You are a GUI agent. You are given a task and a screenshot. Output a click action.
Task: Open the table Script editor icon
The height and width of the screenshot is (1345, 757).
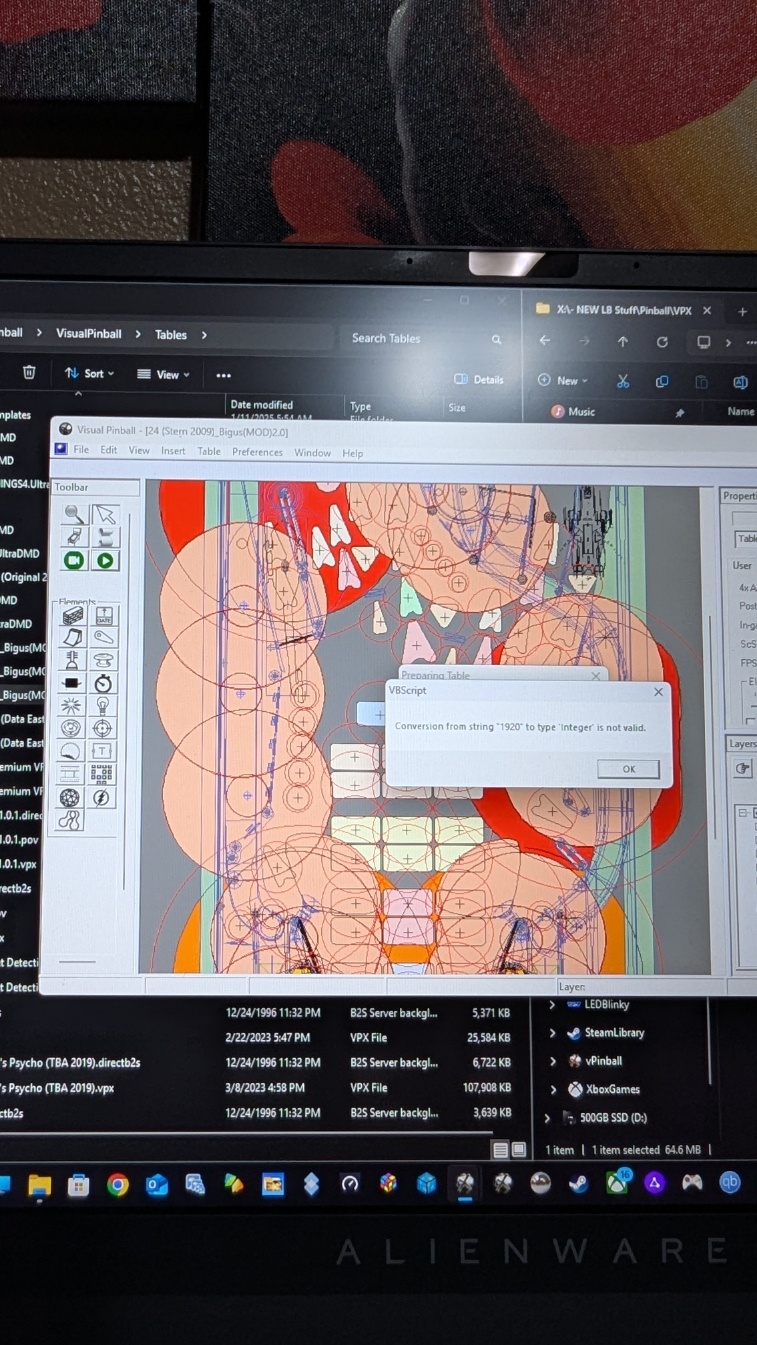click(x=104, y=538)
